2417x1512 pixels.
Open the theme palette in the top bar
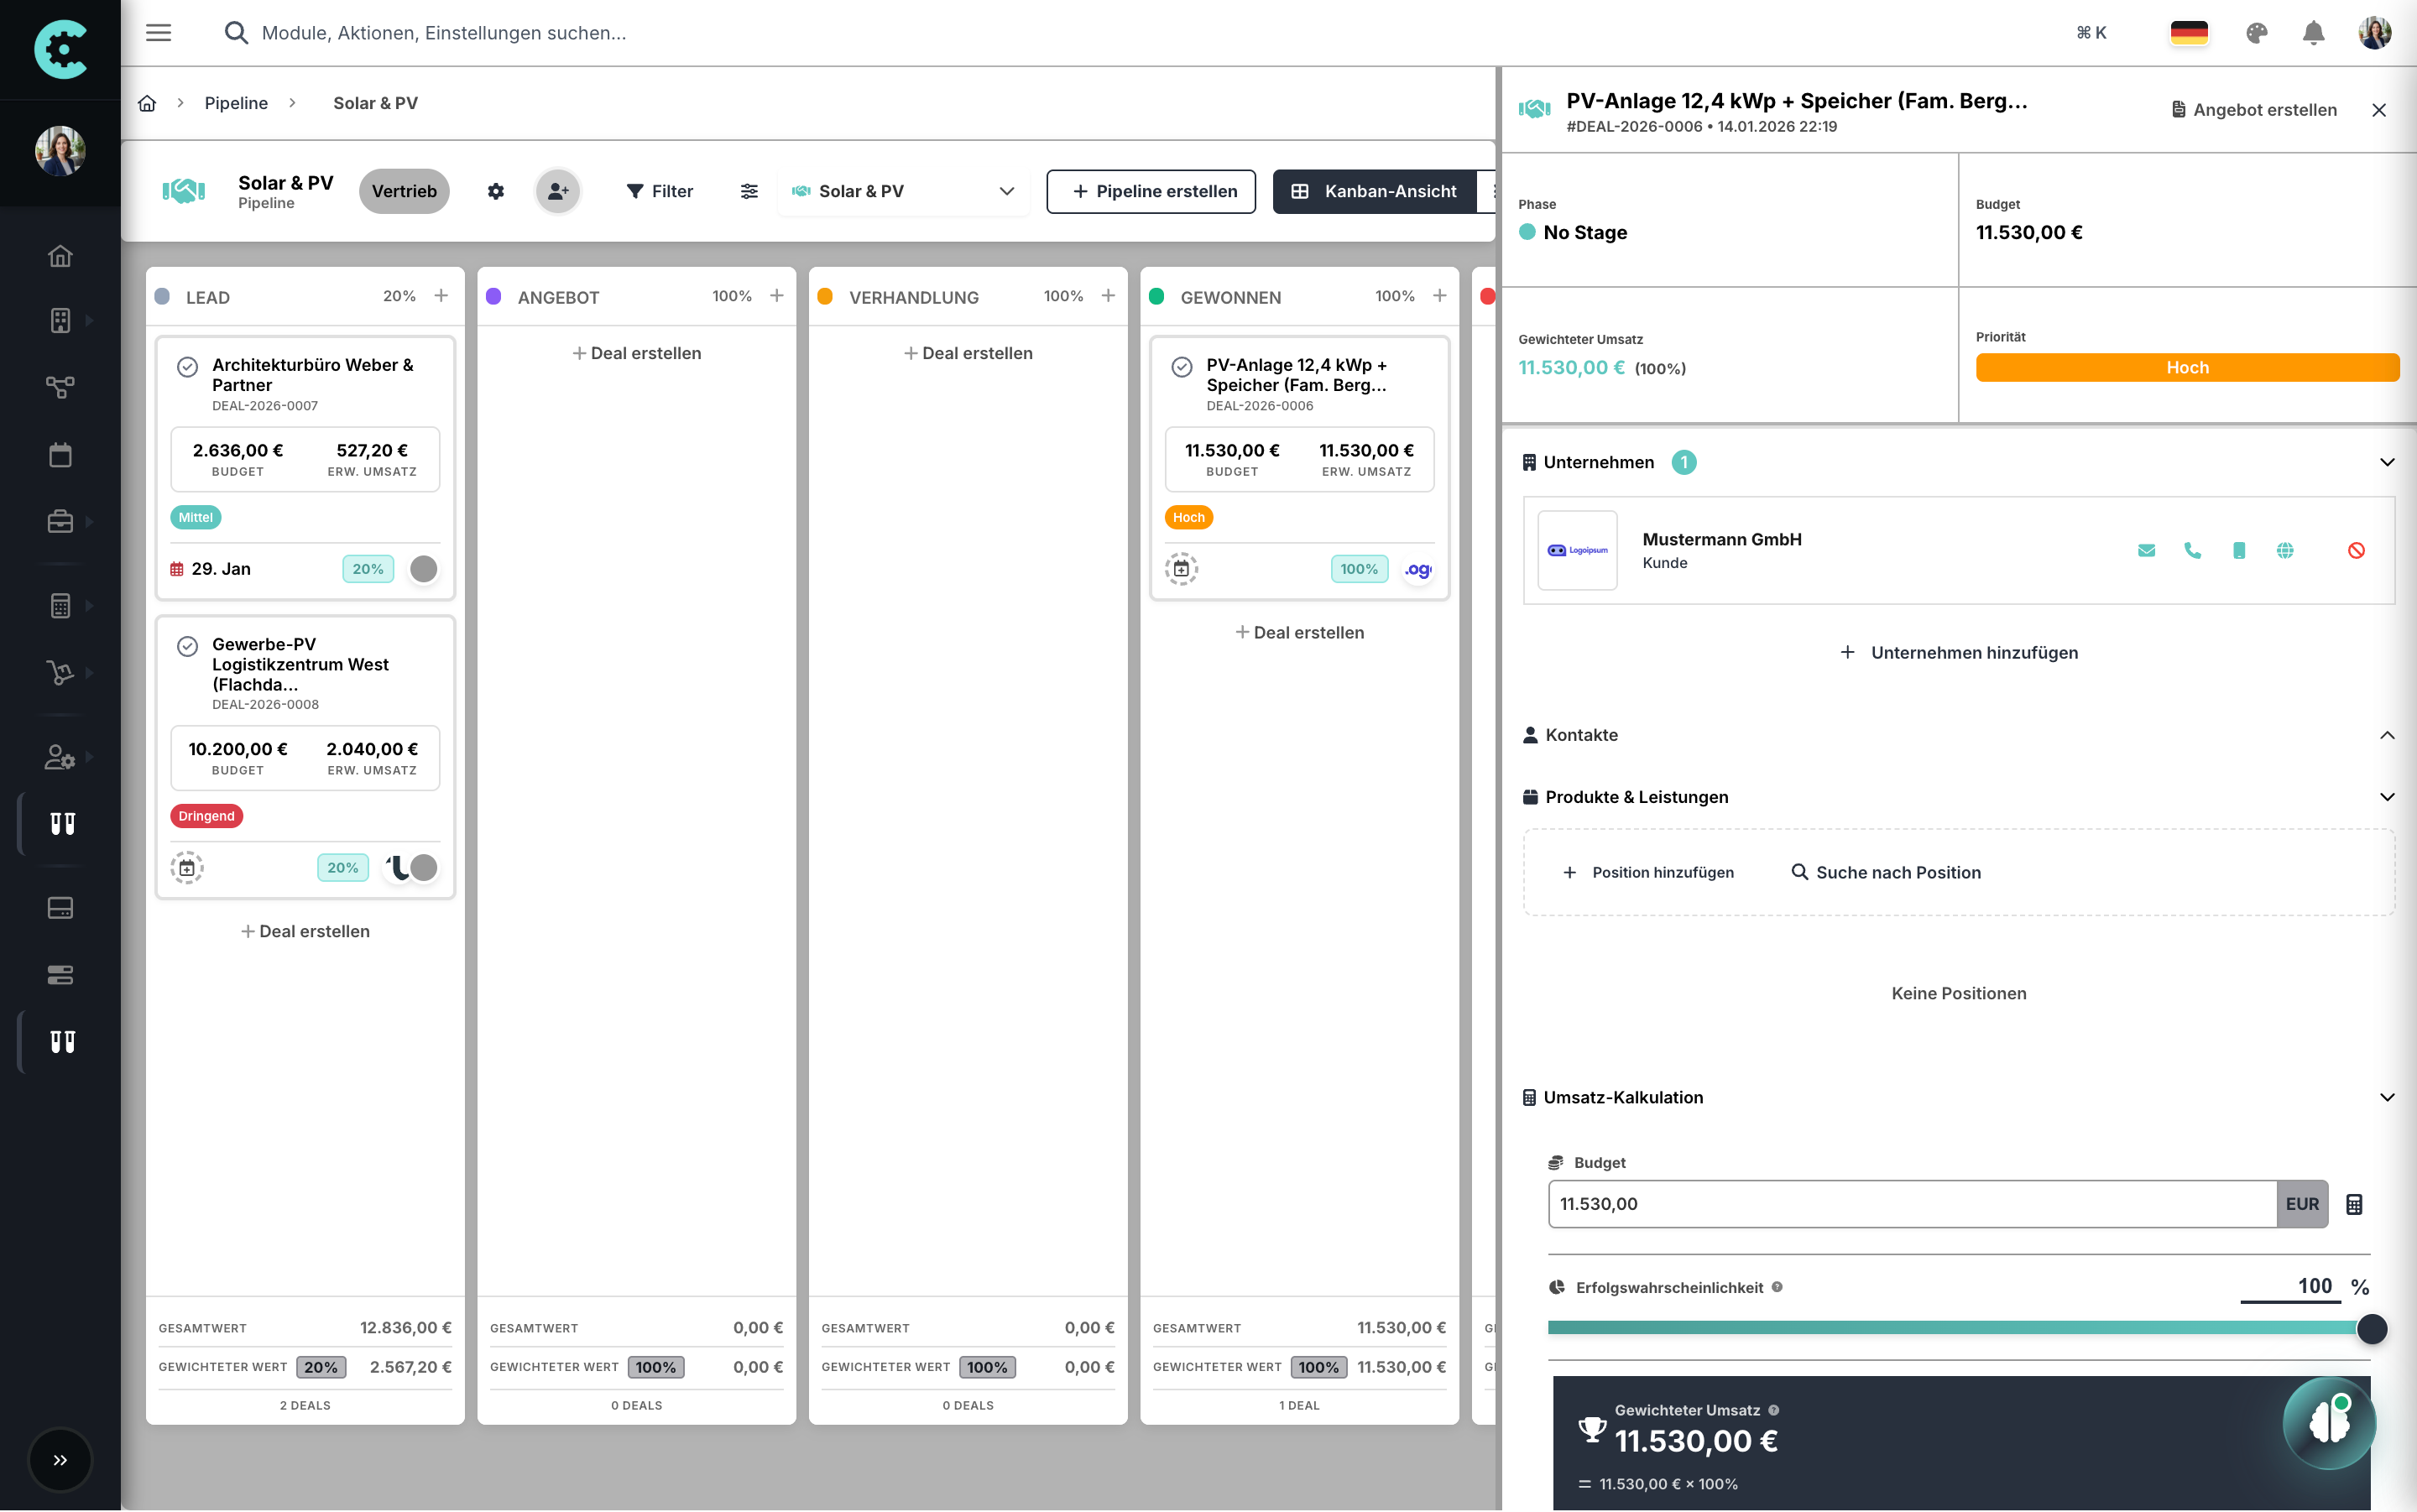tap(2255, 33)
